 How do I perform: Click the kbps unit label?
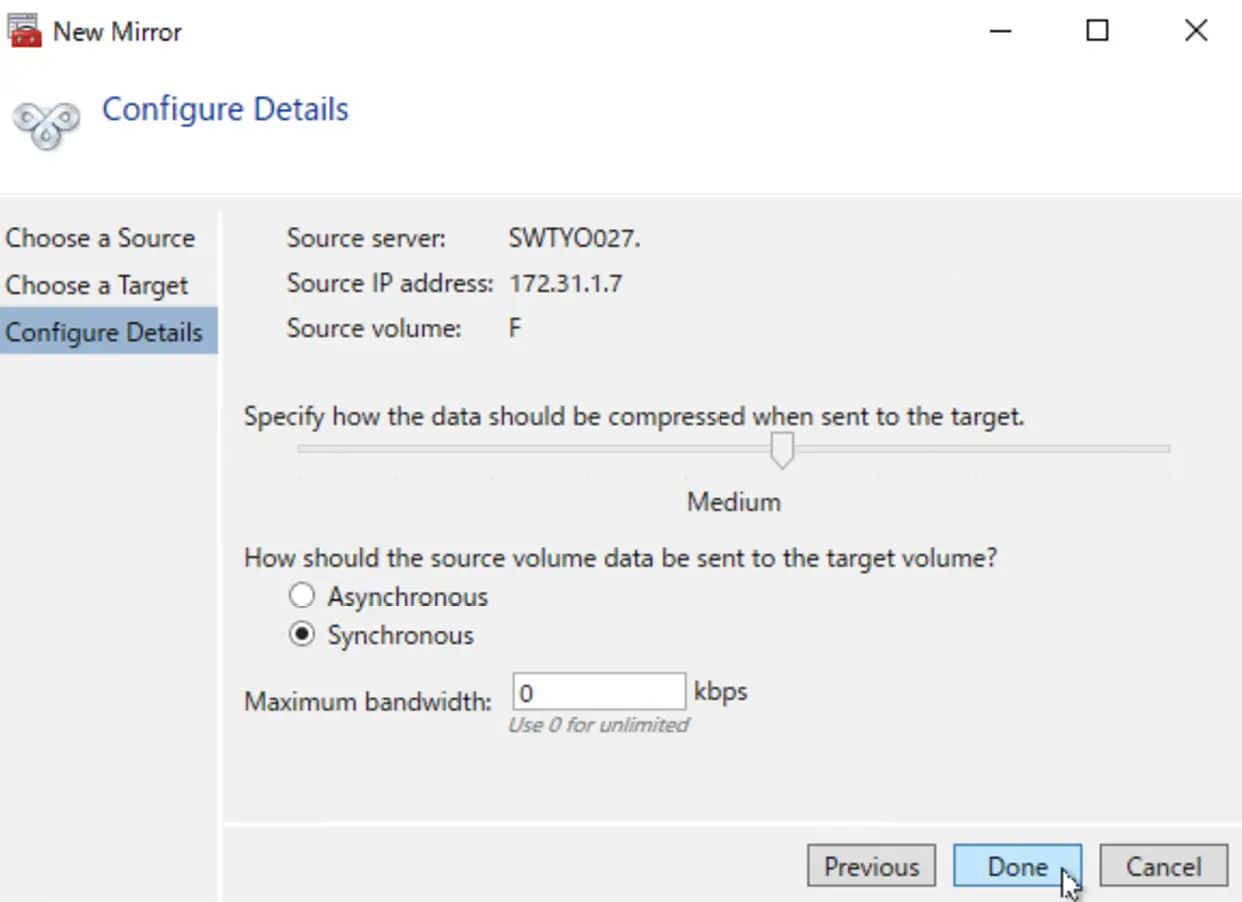(x=721, y=691)
